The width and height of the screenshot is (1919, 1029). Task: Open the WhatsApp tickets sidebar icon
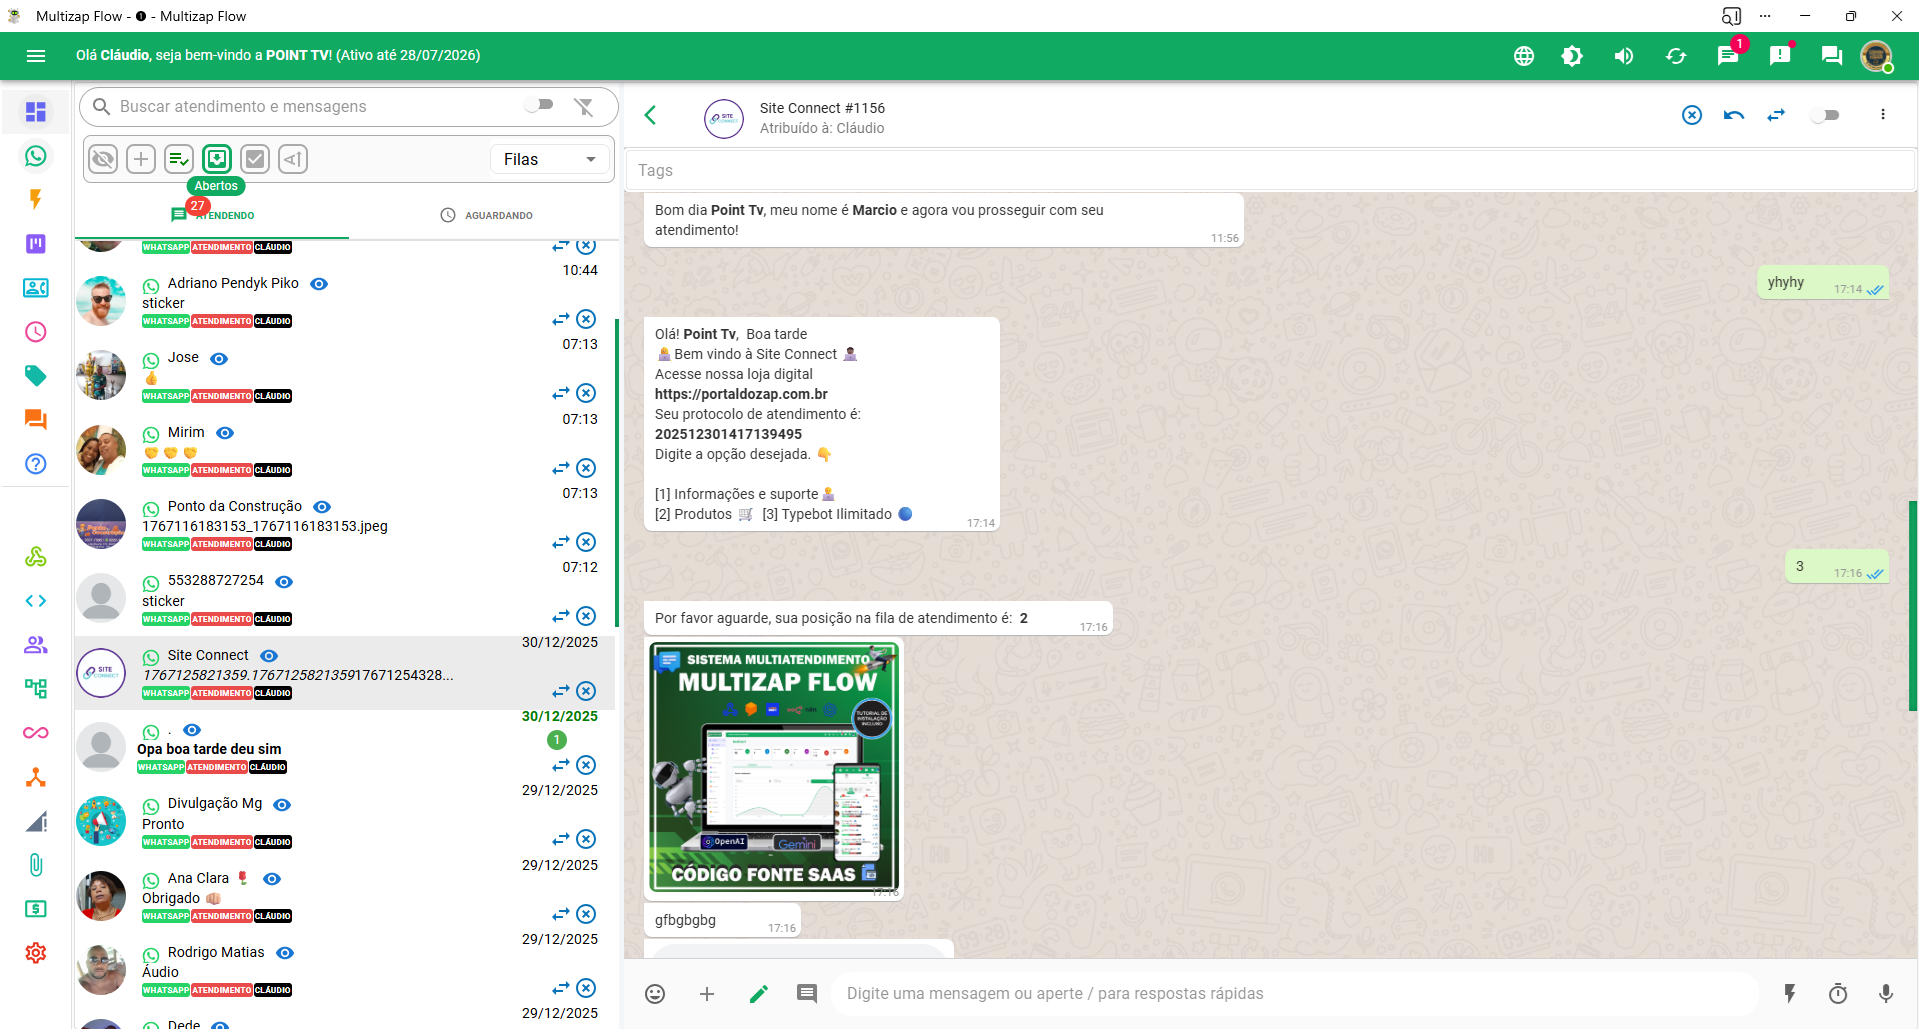(36, 156)
